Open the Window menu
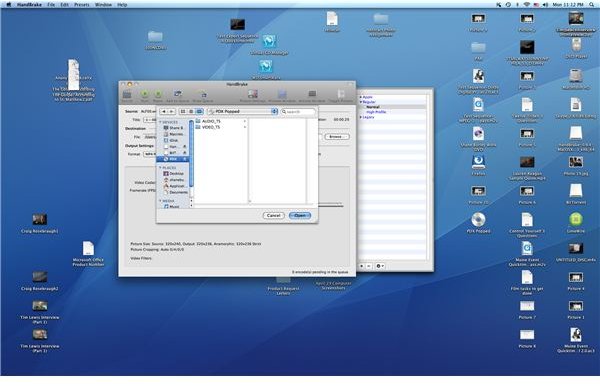This screenshot has width=600, height=386. 103,5
